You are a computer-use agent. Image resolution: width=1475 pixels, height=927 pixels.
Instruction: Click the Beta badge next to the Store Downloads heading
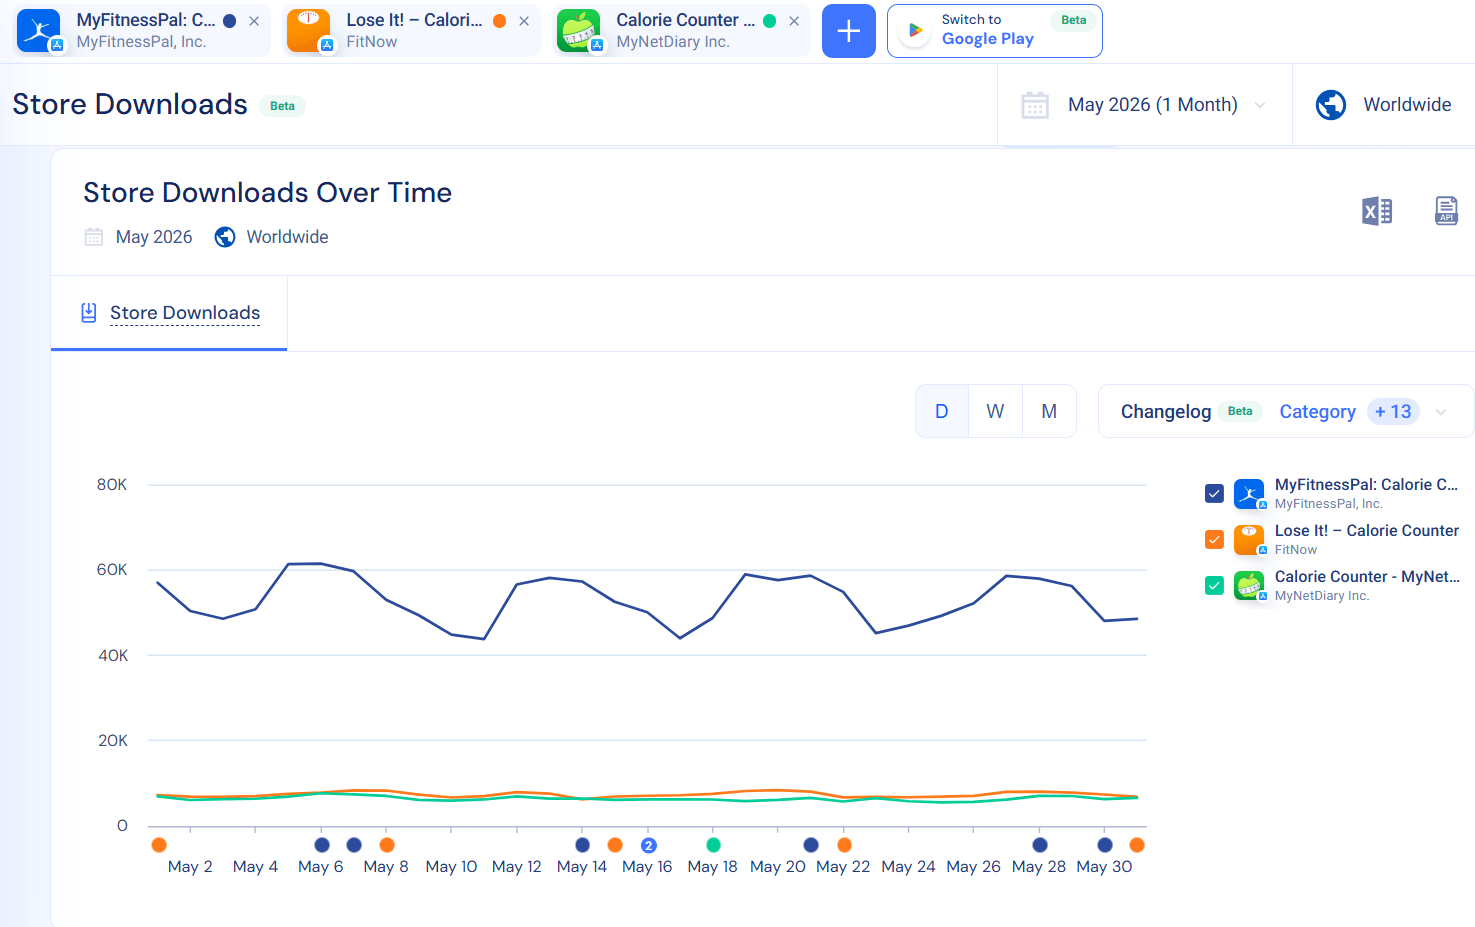point(283,106)
